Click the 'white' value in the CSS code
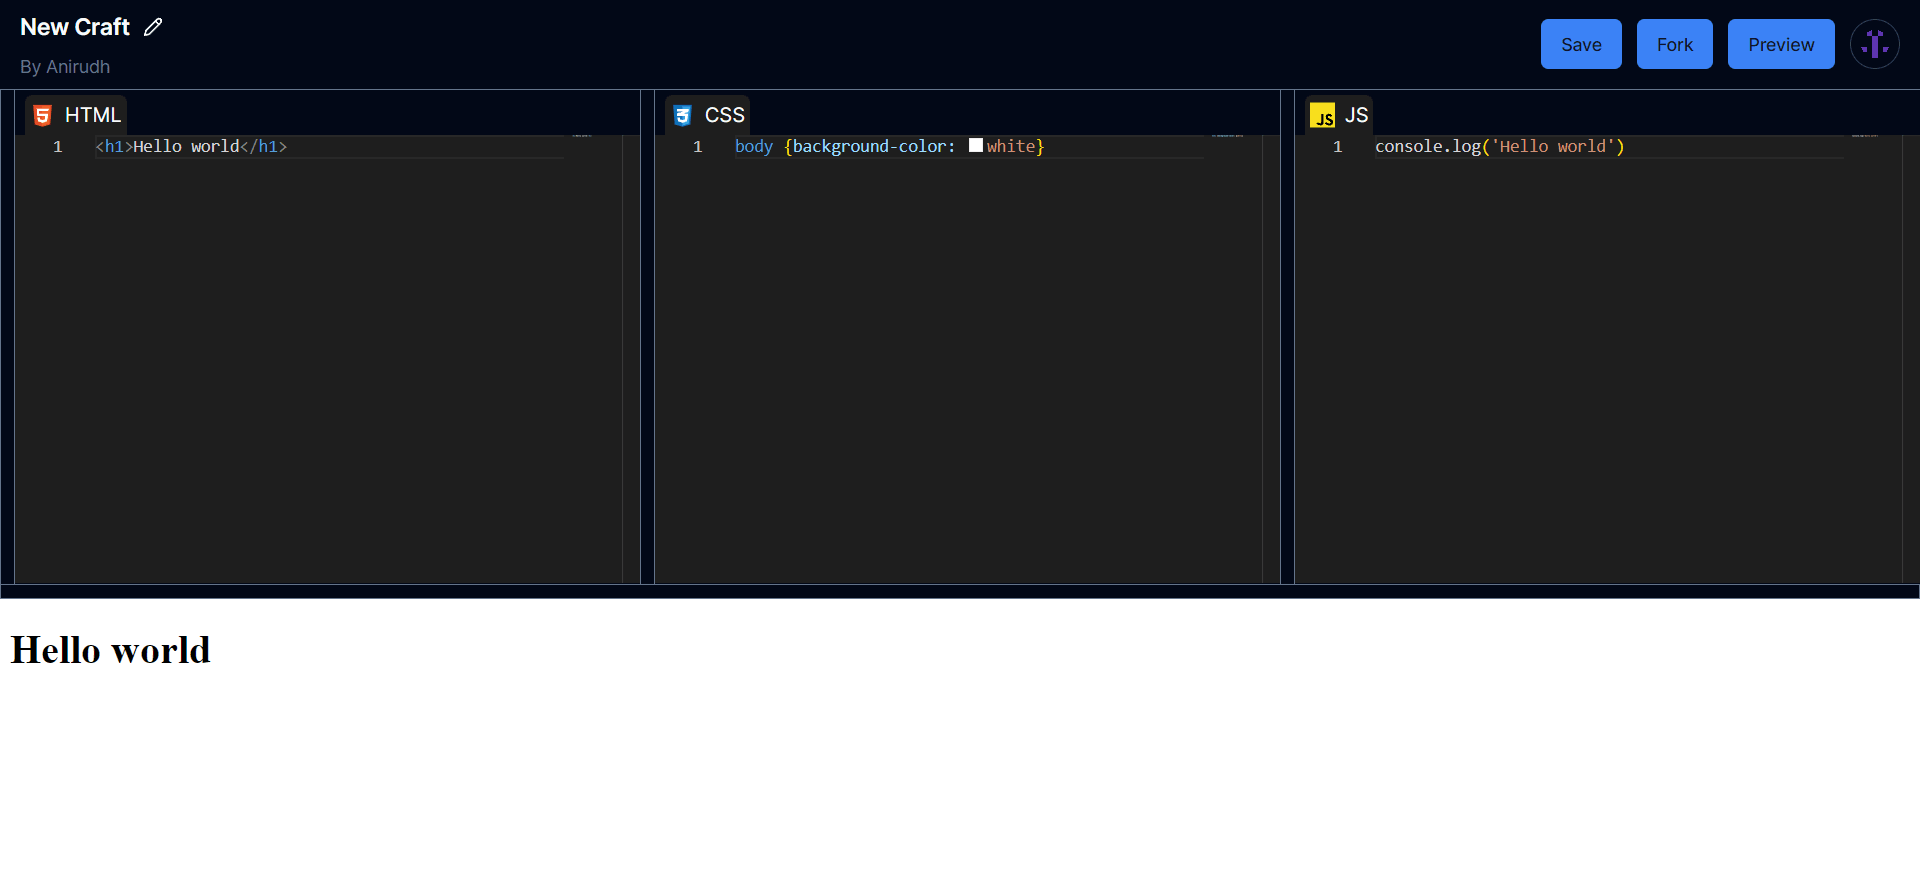1920x893 pixels. (x=1011, y=146)
